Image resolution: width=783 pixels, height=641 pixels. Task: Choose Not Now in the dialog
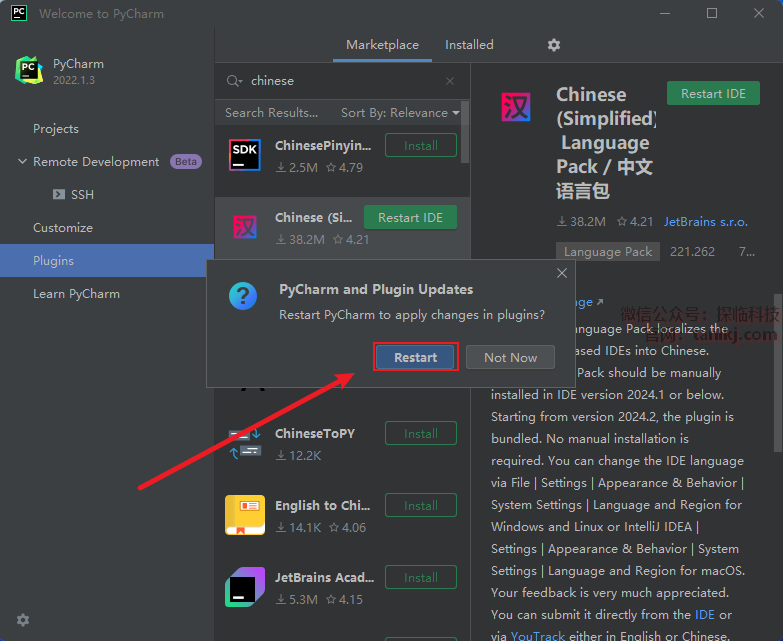point(510,357)
